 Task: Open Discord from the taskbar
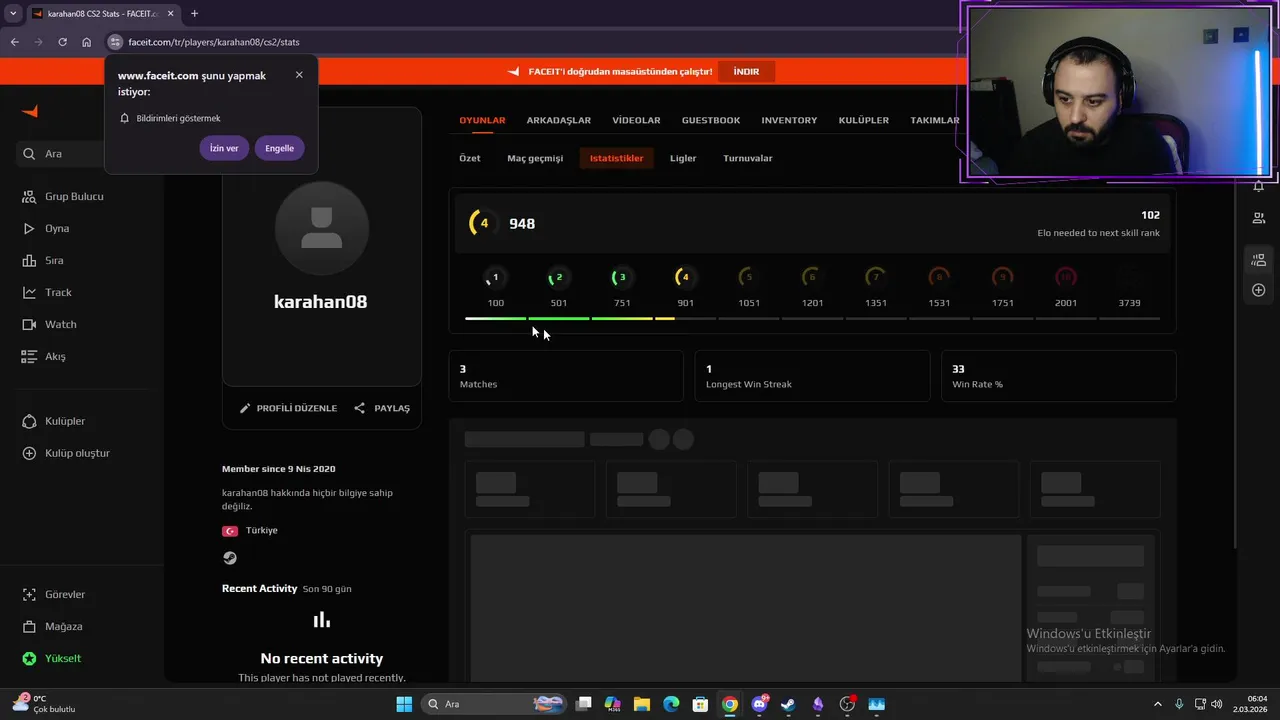point(760,704)
